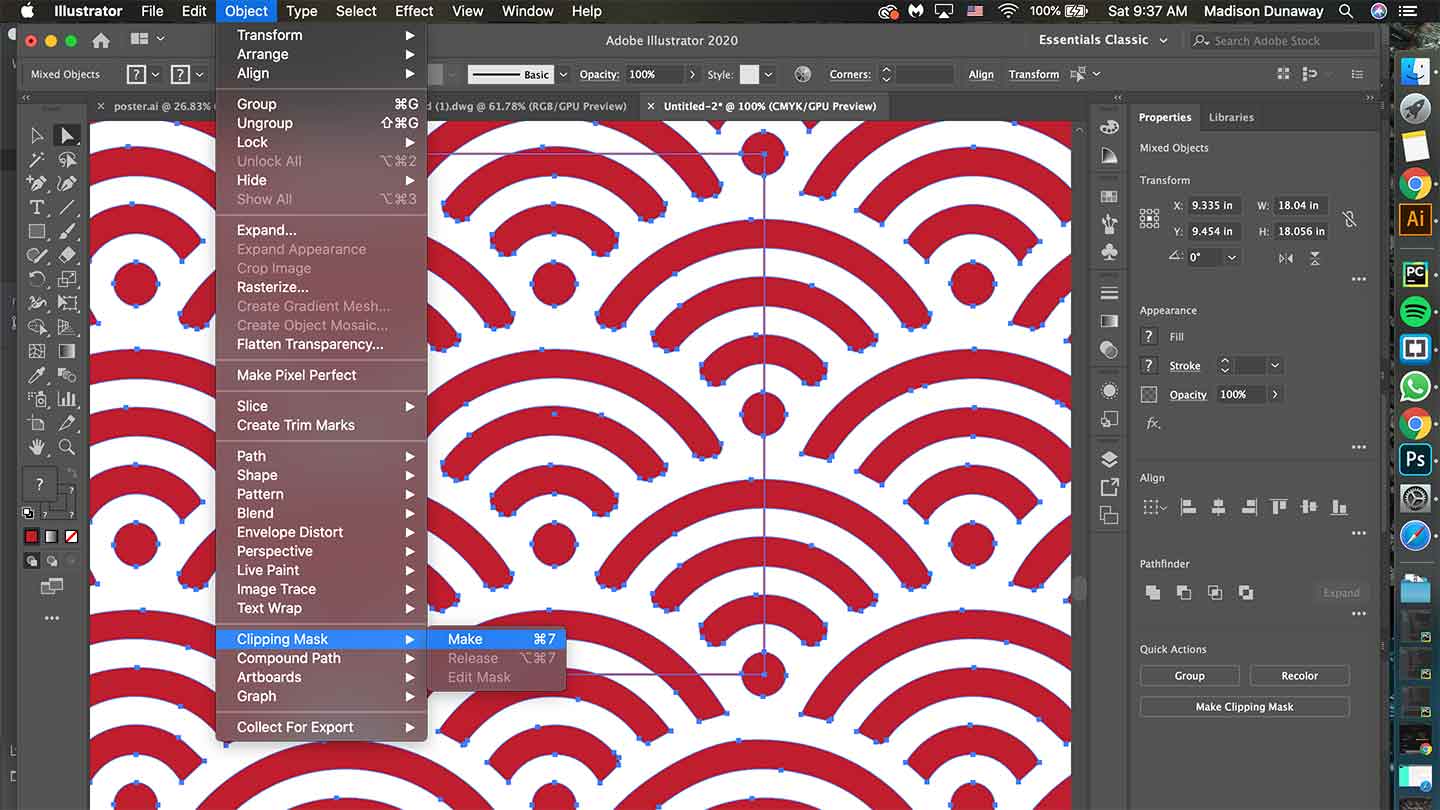Expand Opacity dropdown in control bar
The image size is (1440, 810).
pyautogui.click(x=692, y=74)
